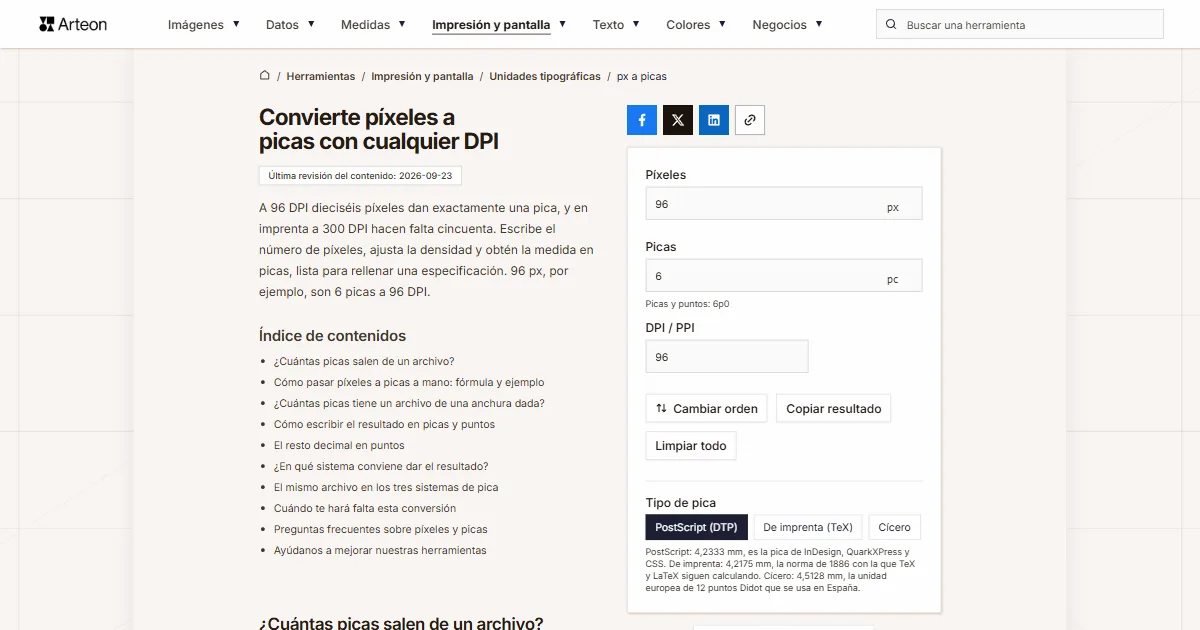Screen dimensions: 1200x630
Task: Go to home breadcrumb icon
Action: 265,76
